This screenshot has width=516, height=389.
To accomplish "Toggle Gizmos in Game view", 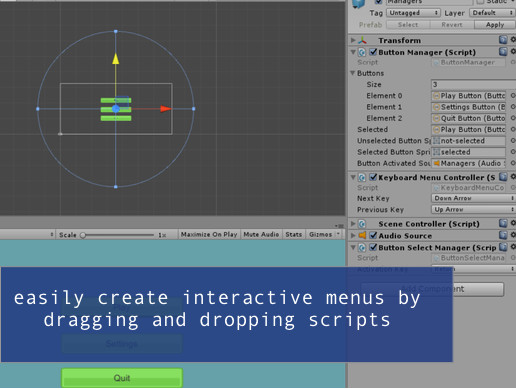I will point(320,234).
